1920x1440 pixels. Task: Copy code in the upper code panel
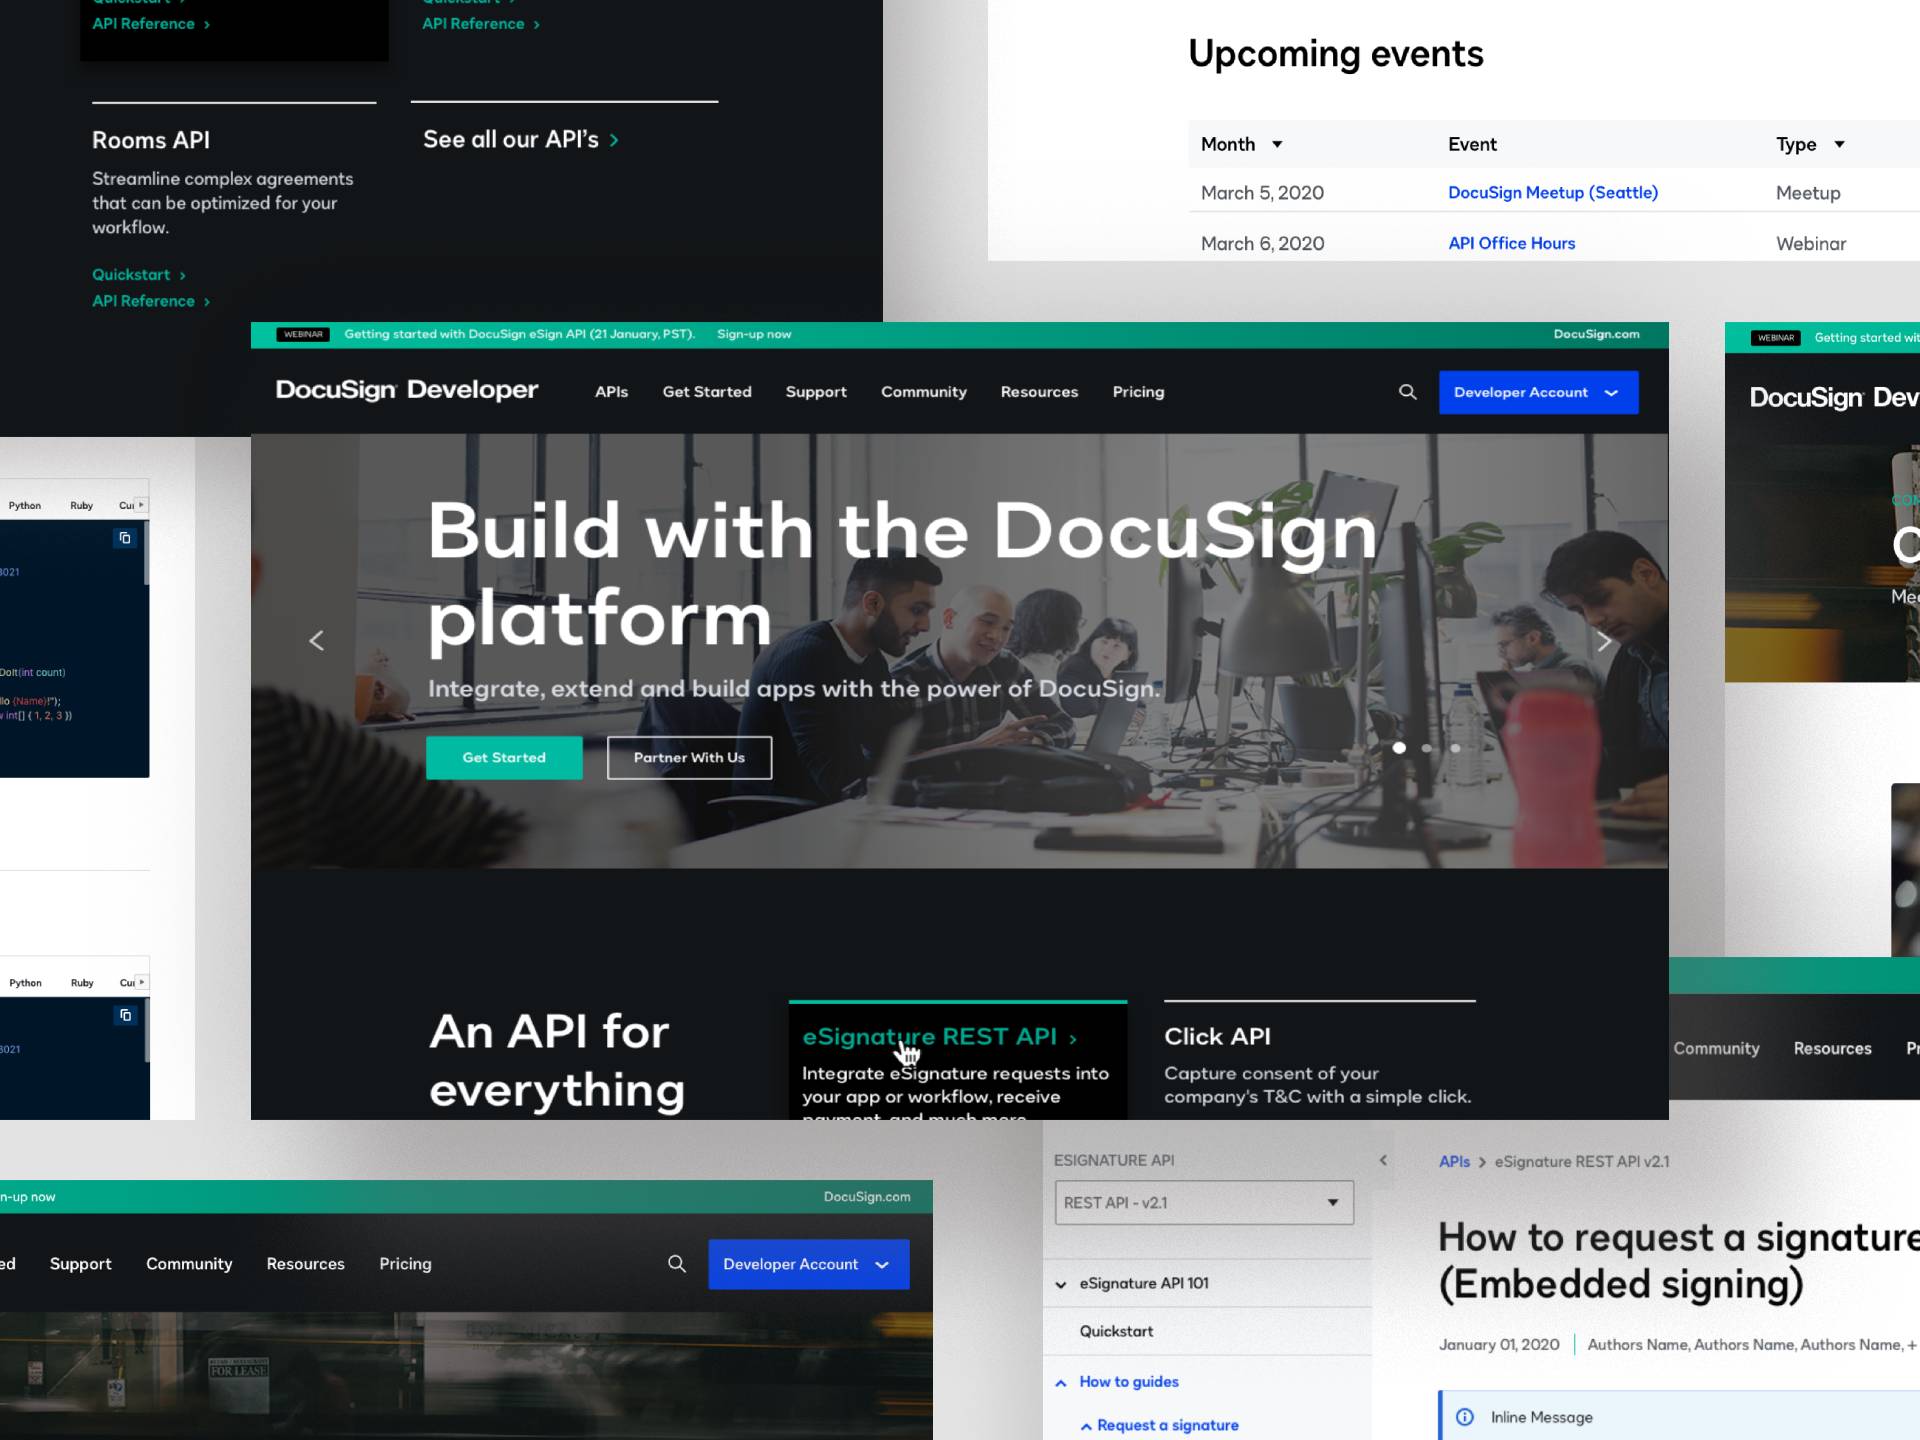coord(125,538)
